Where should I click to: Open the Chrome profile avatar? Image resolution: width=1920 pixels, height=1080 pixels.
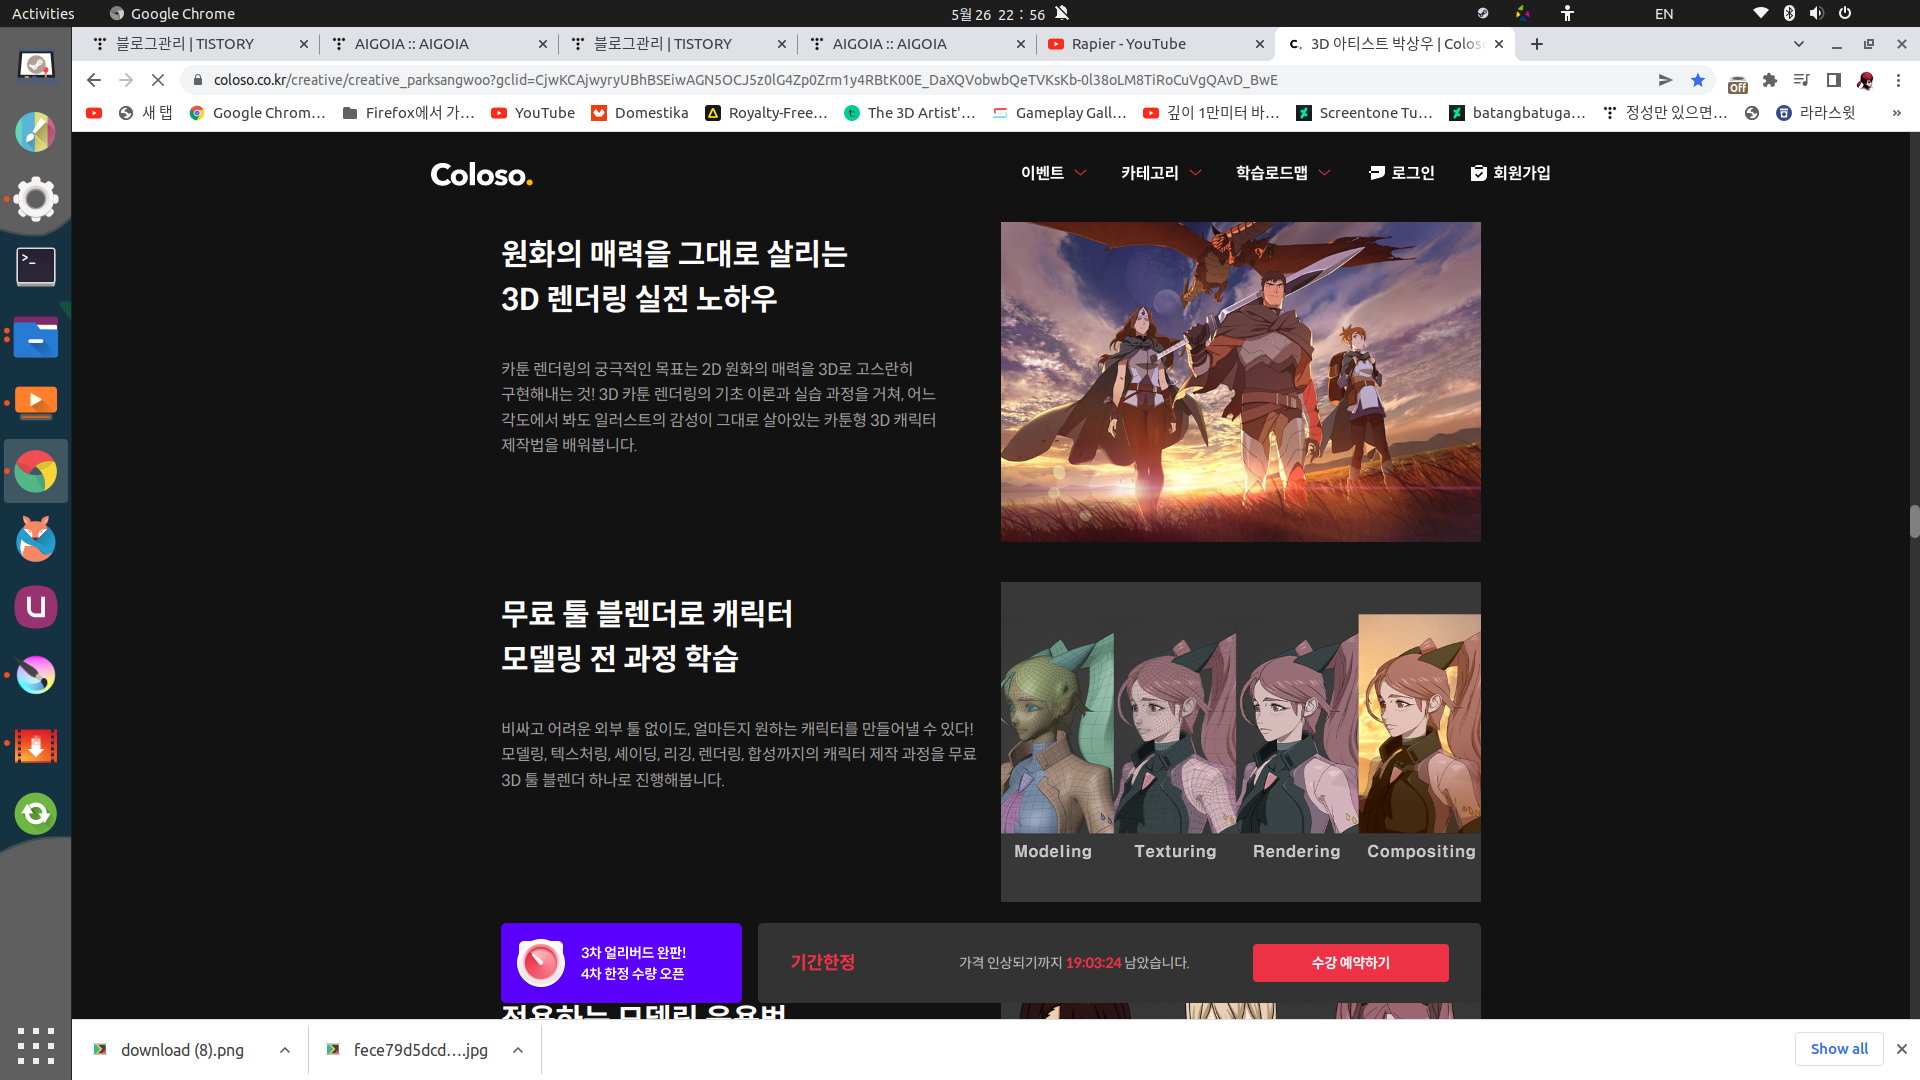click(x=1866, y=80)
